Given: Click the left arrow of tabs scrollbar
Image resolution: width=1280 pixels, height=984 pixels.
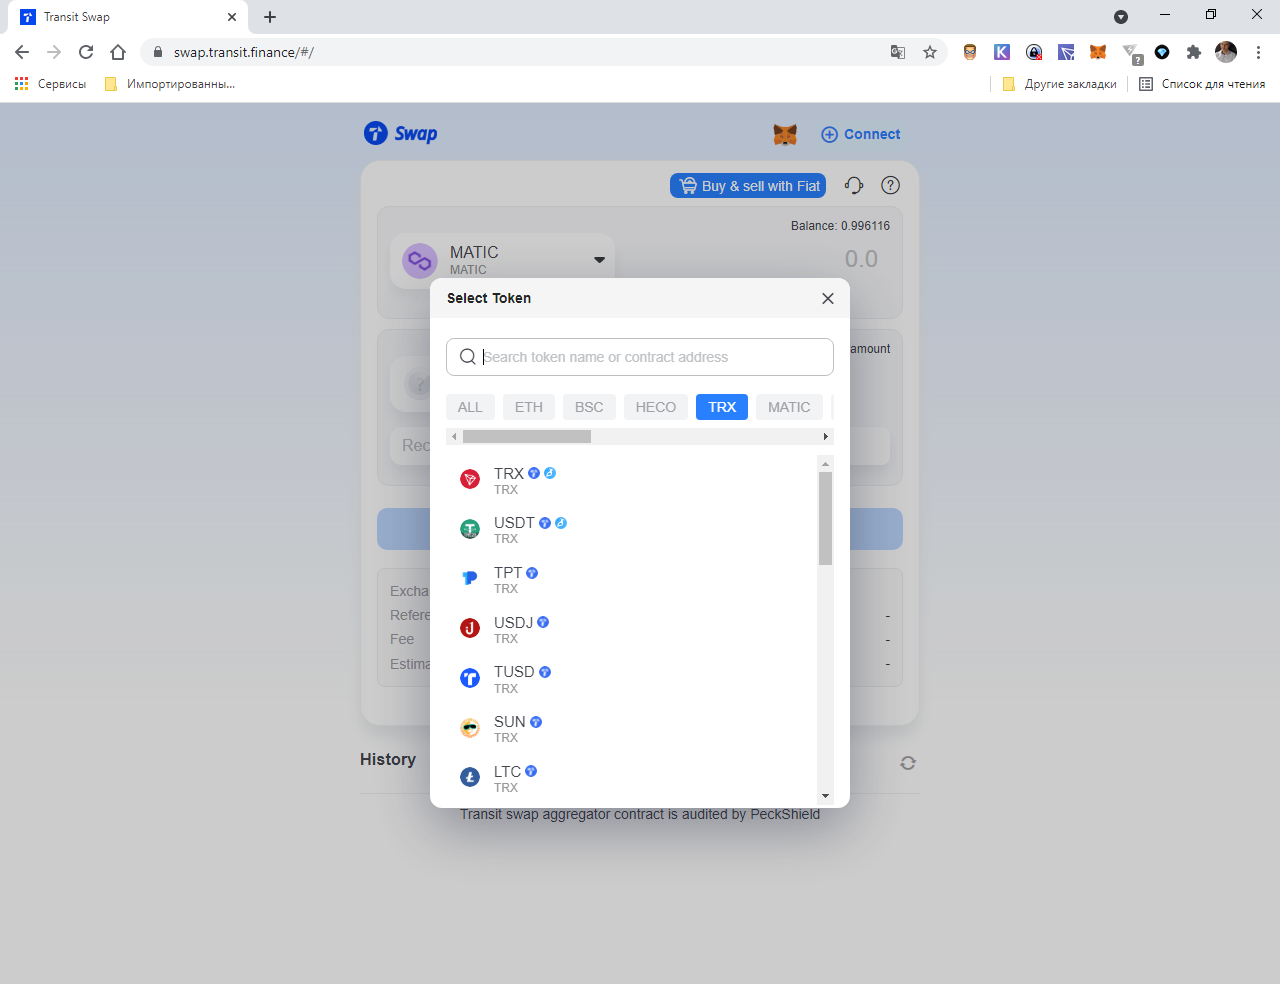Looking at the screenshot, I should pos(454,437).
